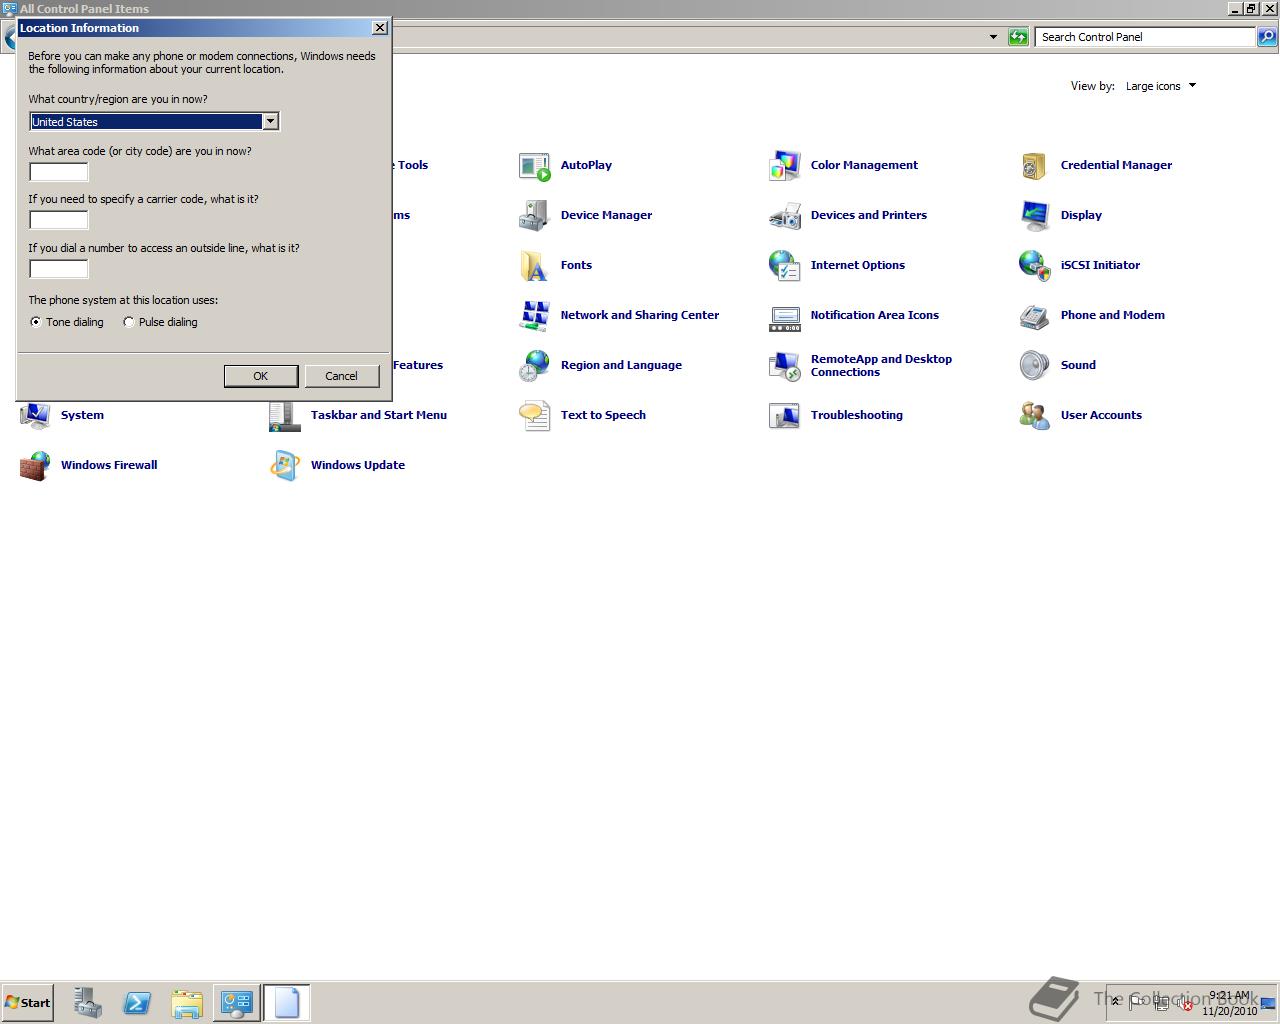1280x1024 pixels.
Task: Cancel the Location Information dialog
Action: [341, 376]
